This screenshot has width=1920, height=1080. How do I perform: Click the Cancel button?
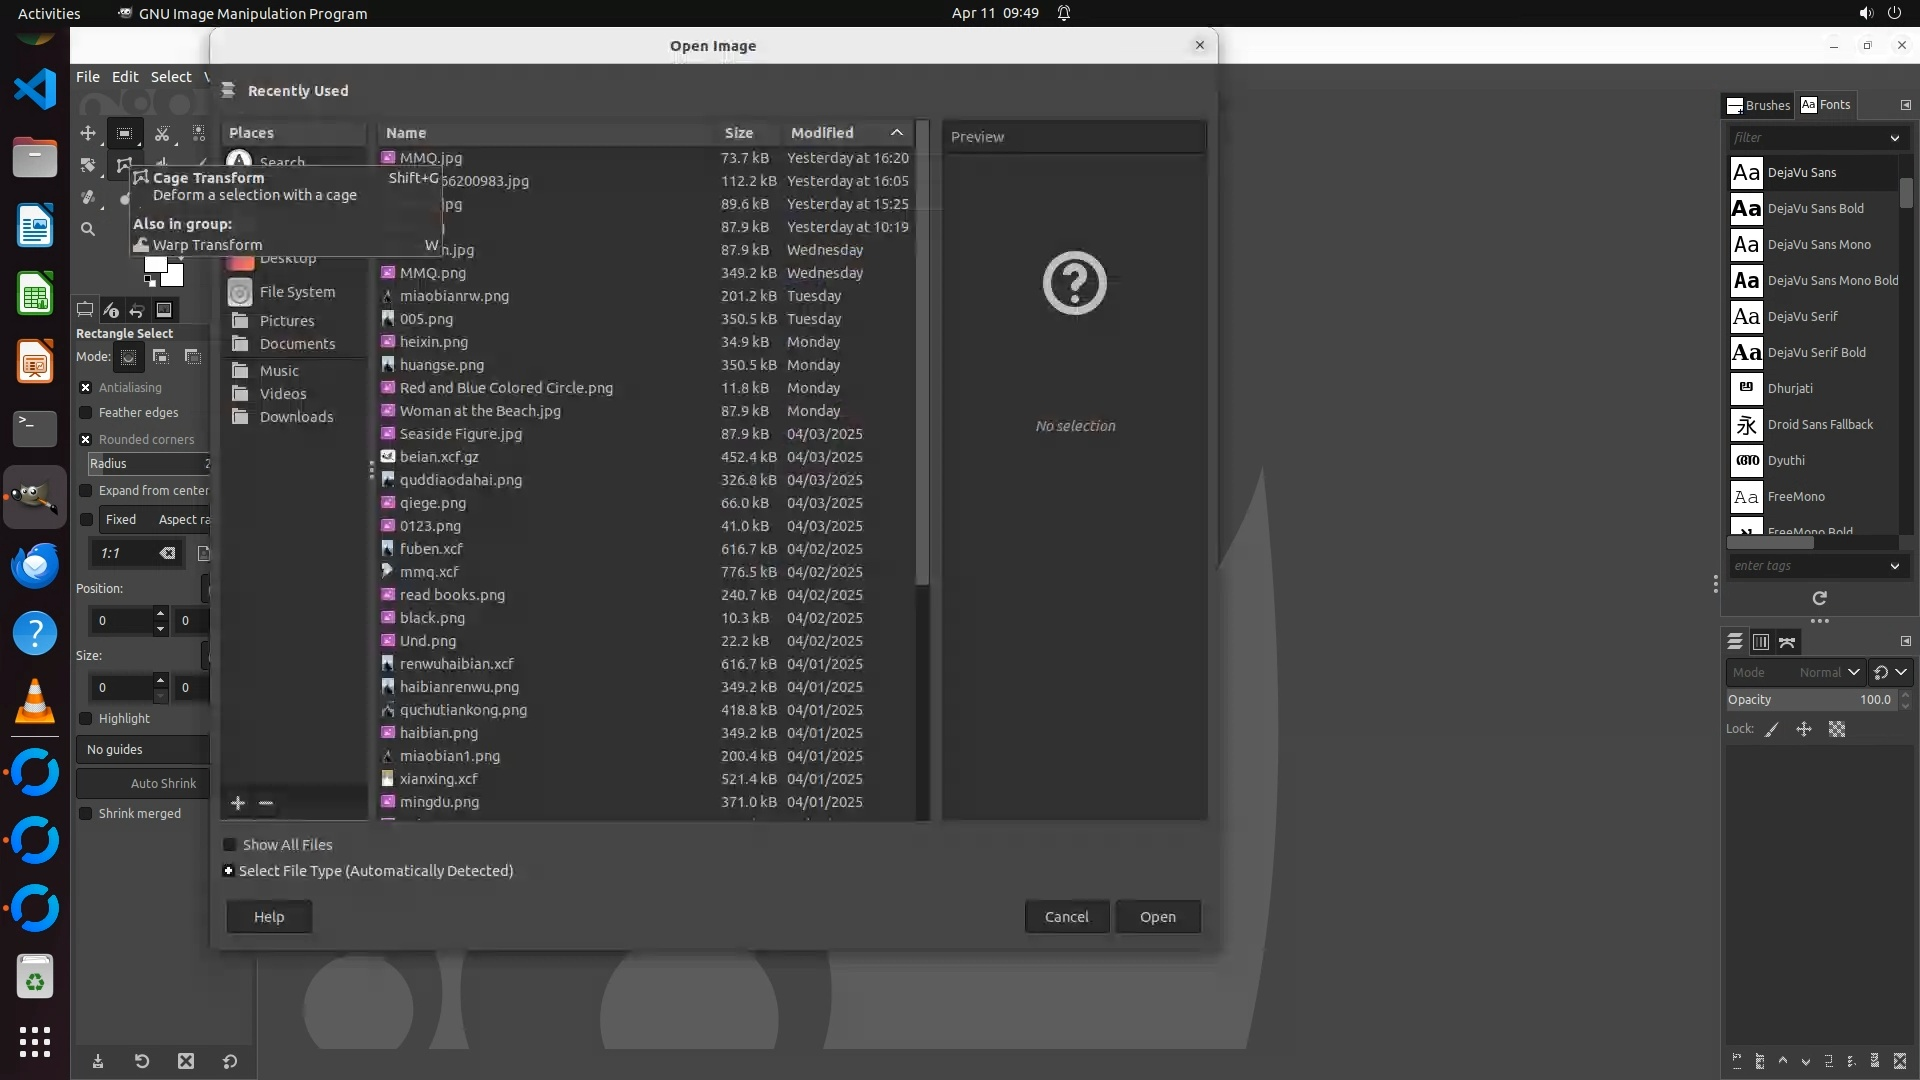[x=1066, y=917]
